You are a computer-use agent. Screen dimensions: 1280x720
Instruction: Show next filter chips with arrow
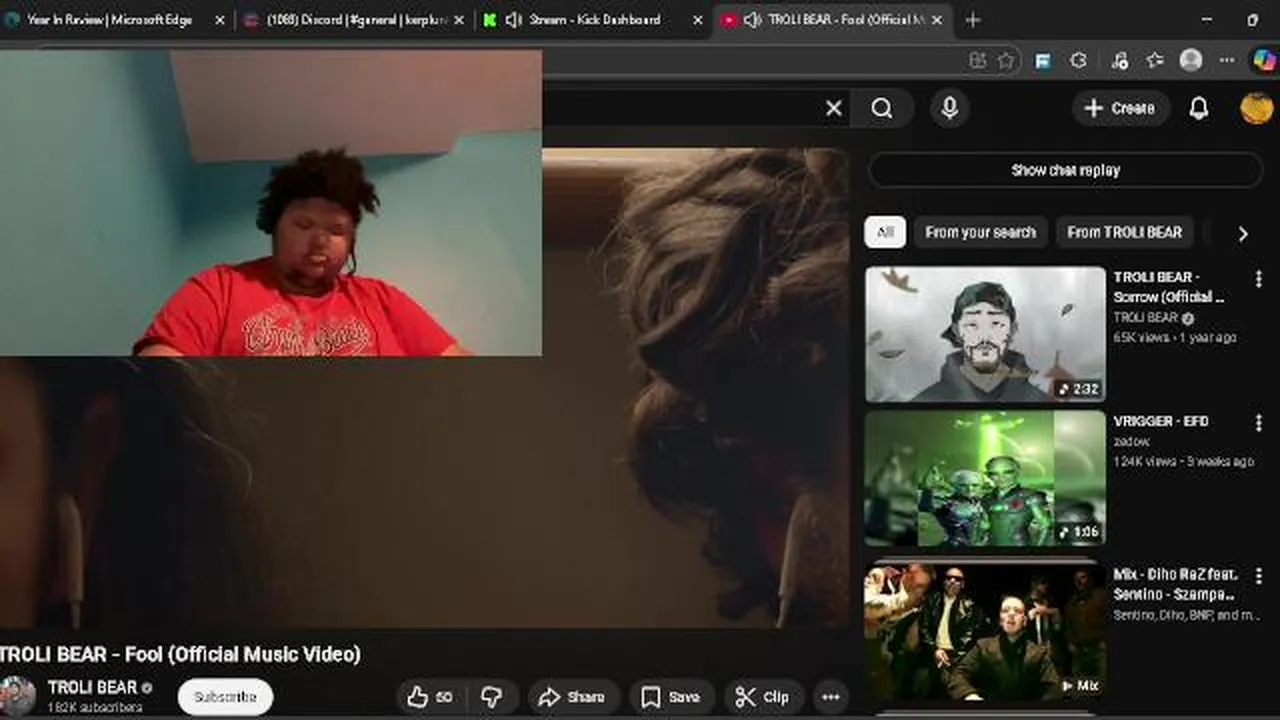1242,233
